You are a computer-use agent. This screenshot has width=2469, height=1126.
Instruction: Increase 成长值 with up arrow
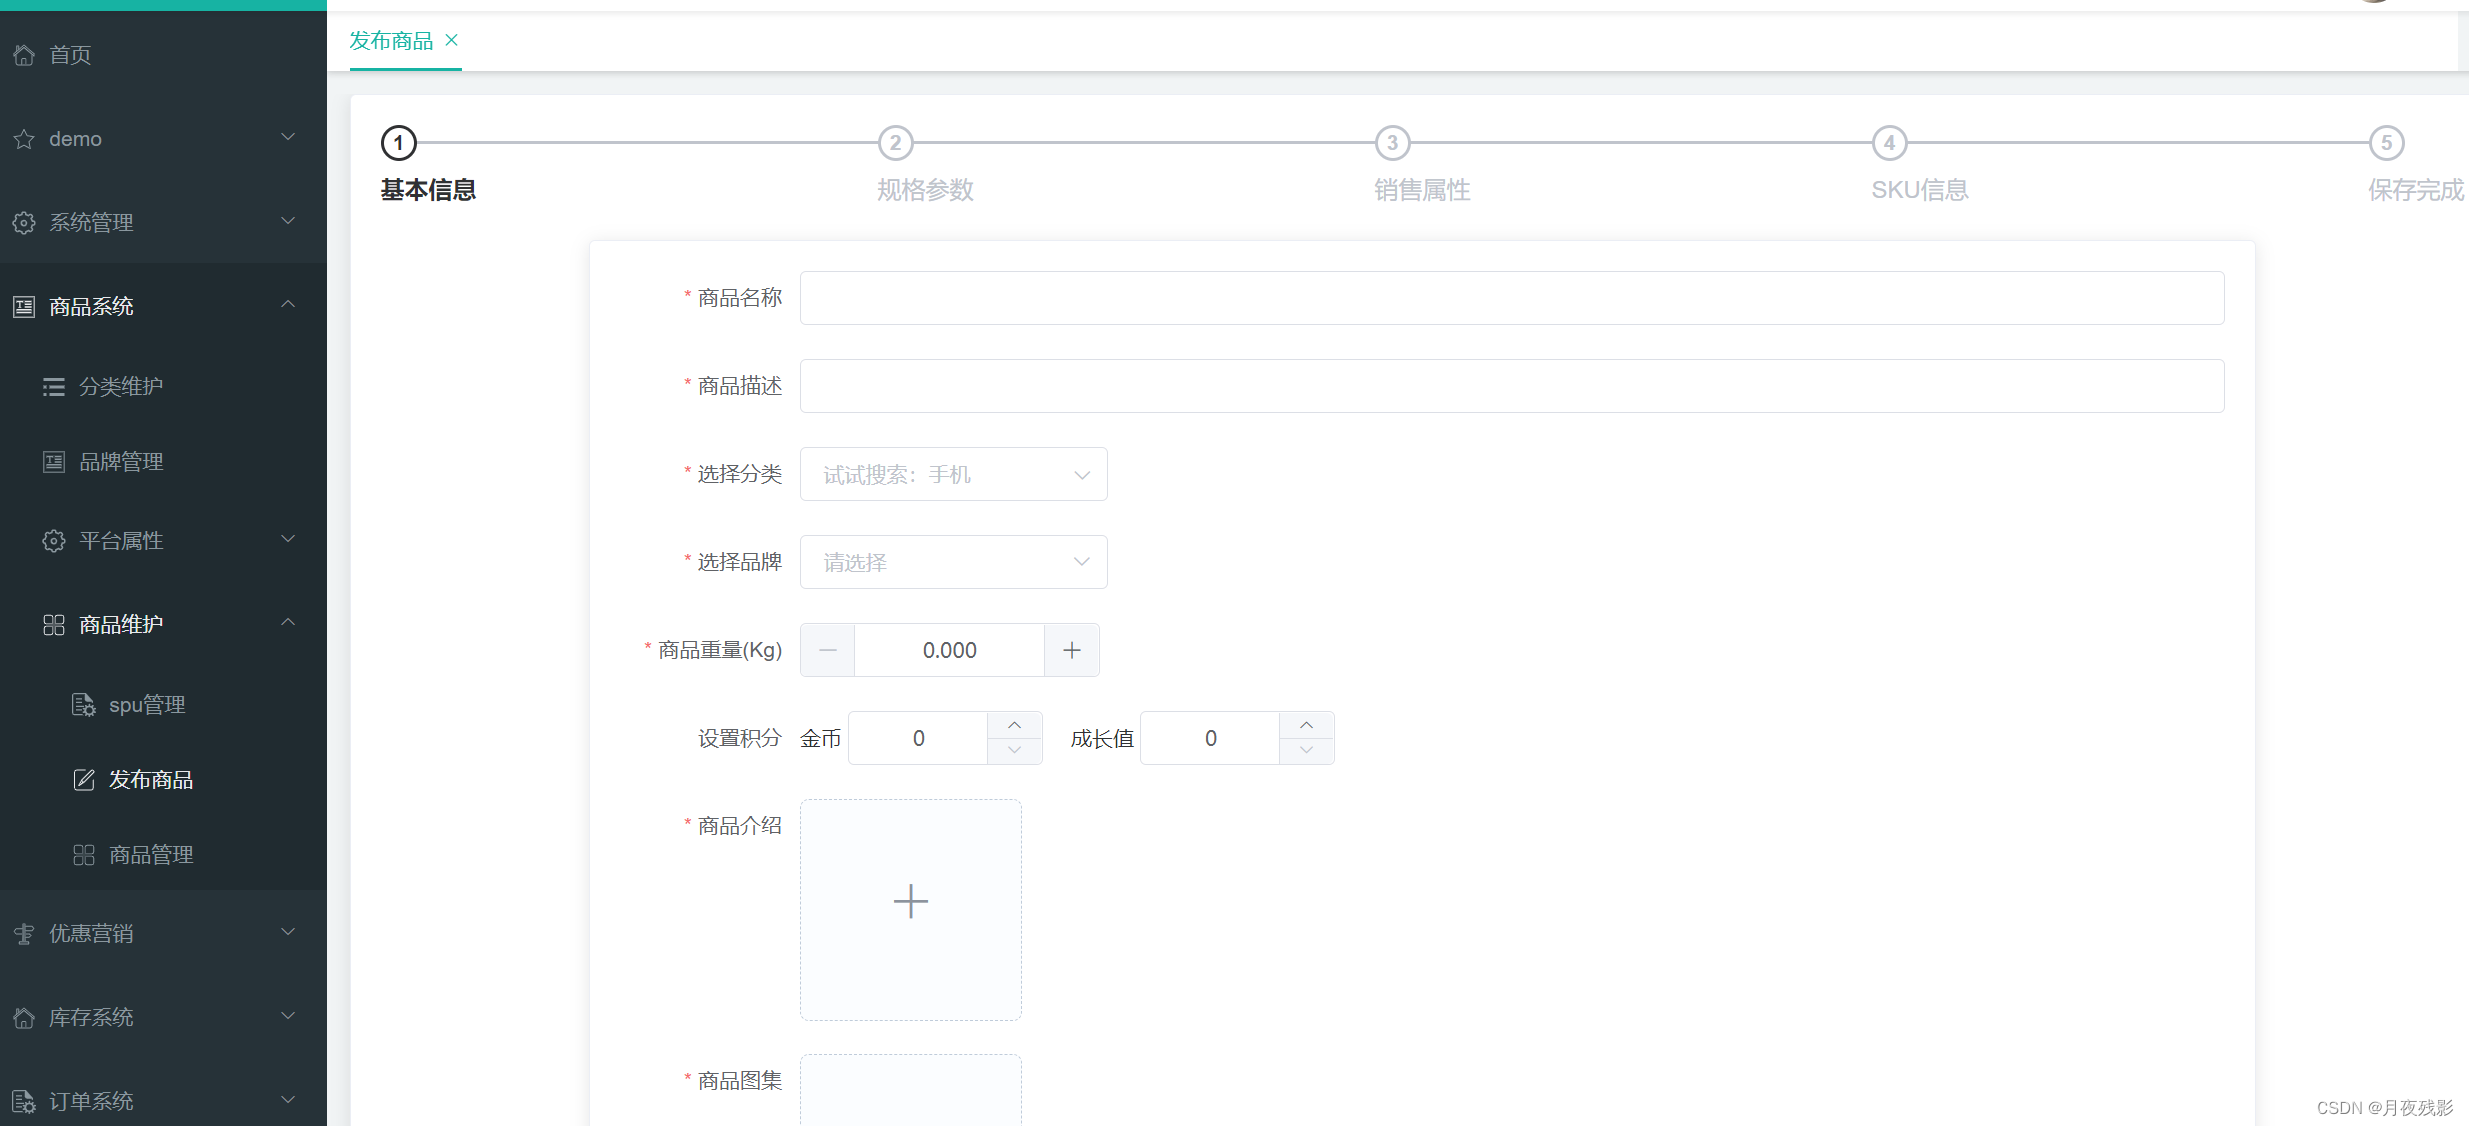(x=1306, y=725)
